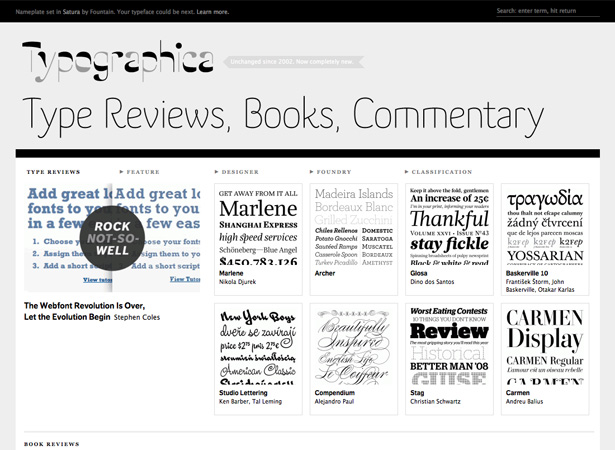Click the Type Reviews, Books, Commentary headline
Screen dimensions: 615x450
283,115
